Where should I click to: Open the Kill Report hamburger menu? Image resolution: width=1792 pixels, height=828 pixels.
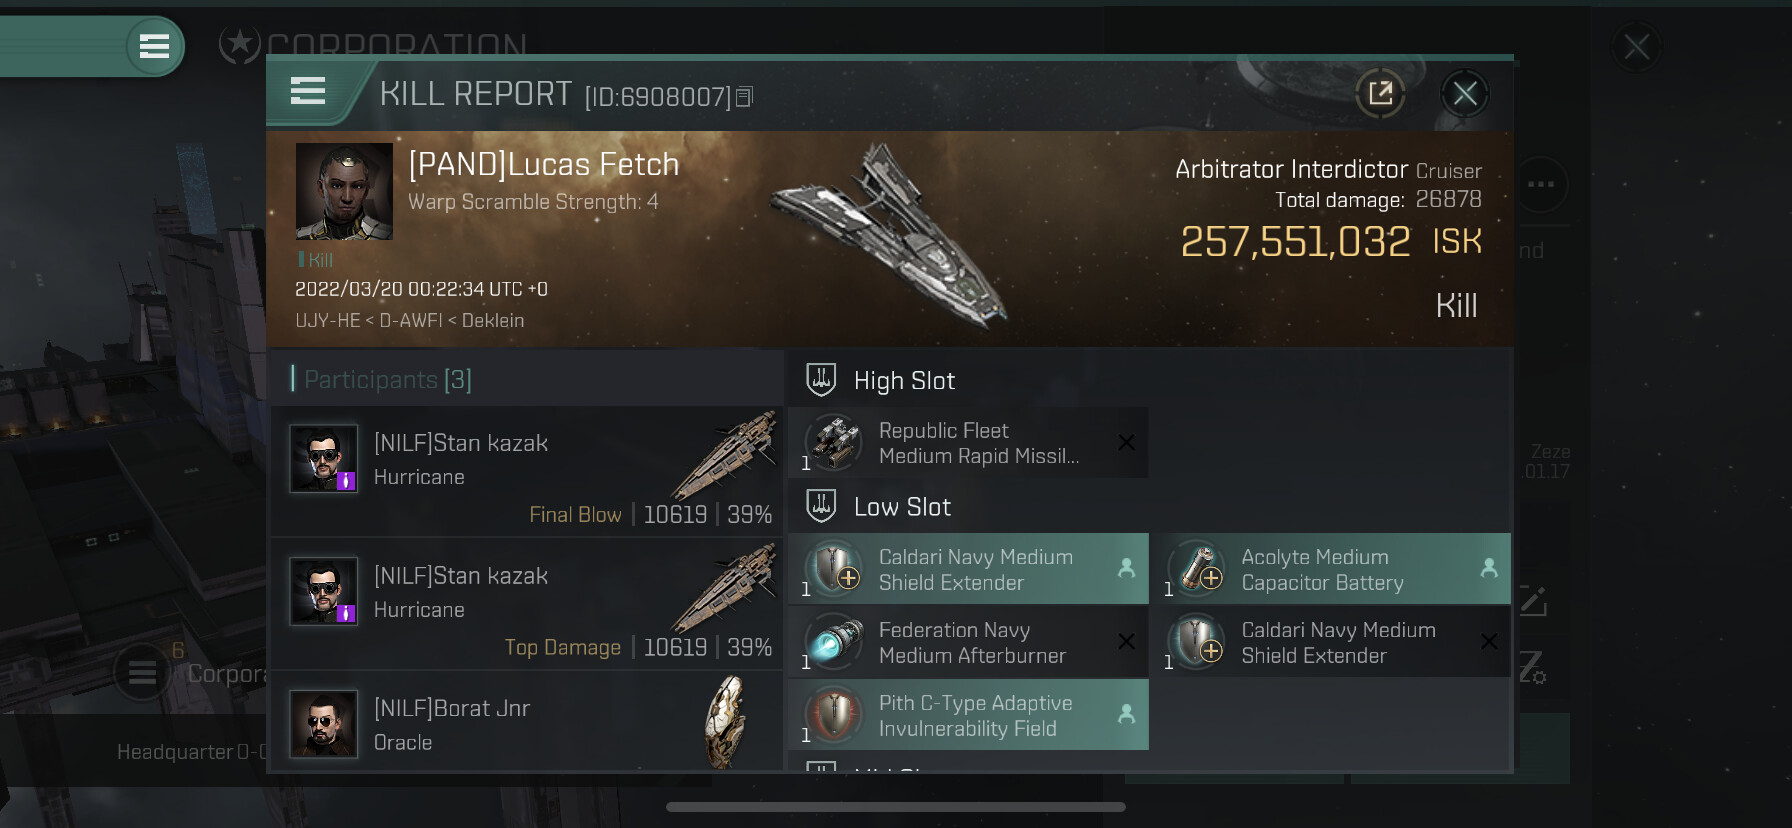click(308, 92)
